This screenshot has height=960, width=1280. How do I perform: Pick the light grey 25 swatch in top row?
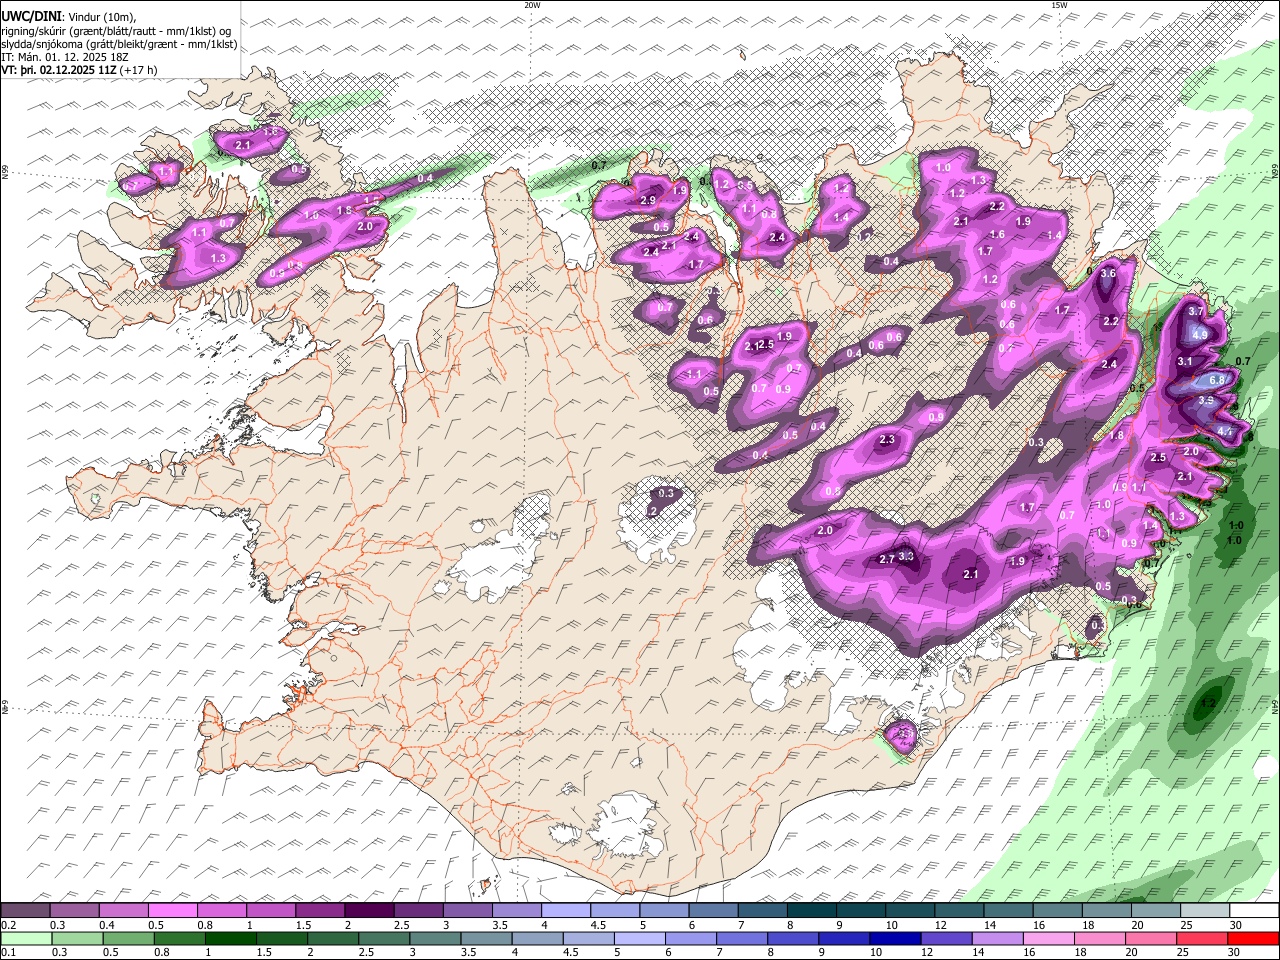(1205, 911)
